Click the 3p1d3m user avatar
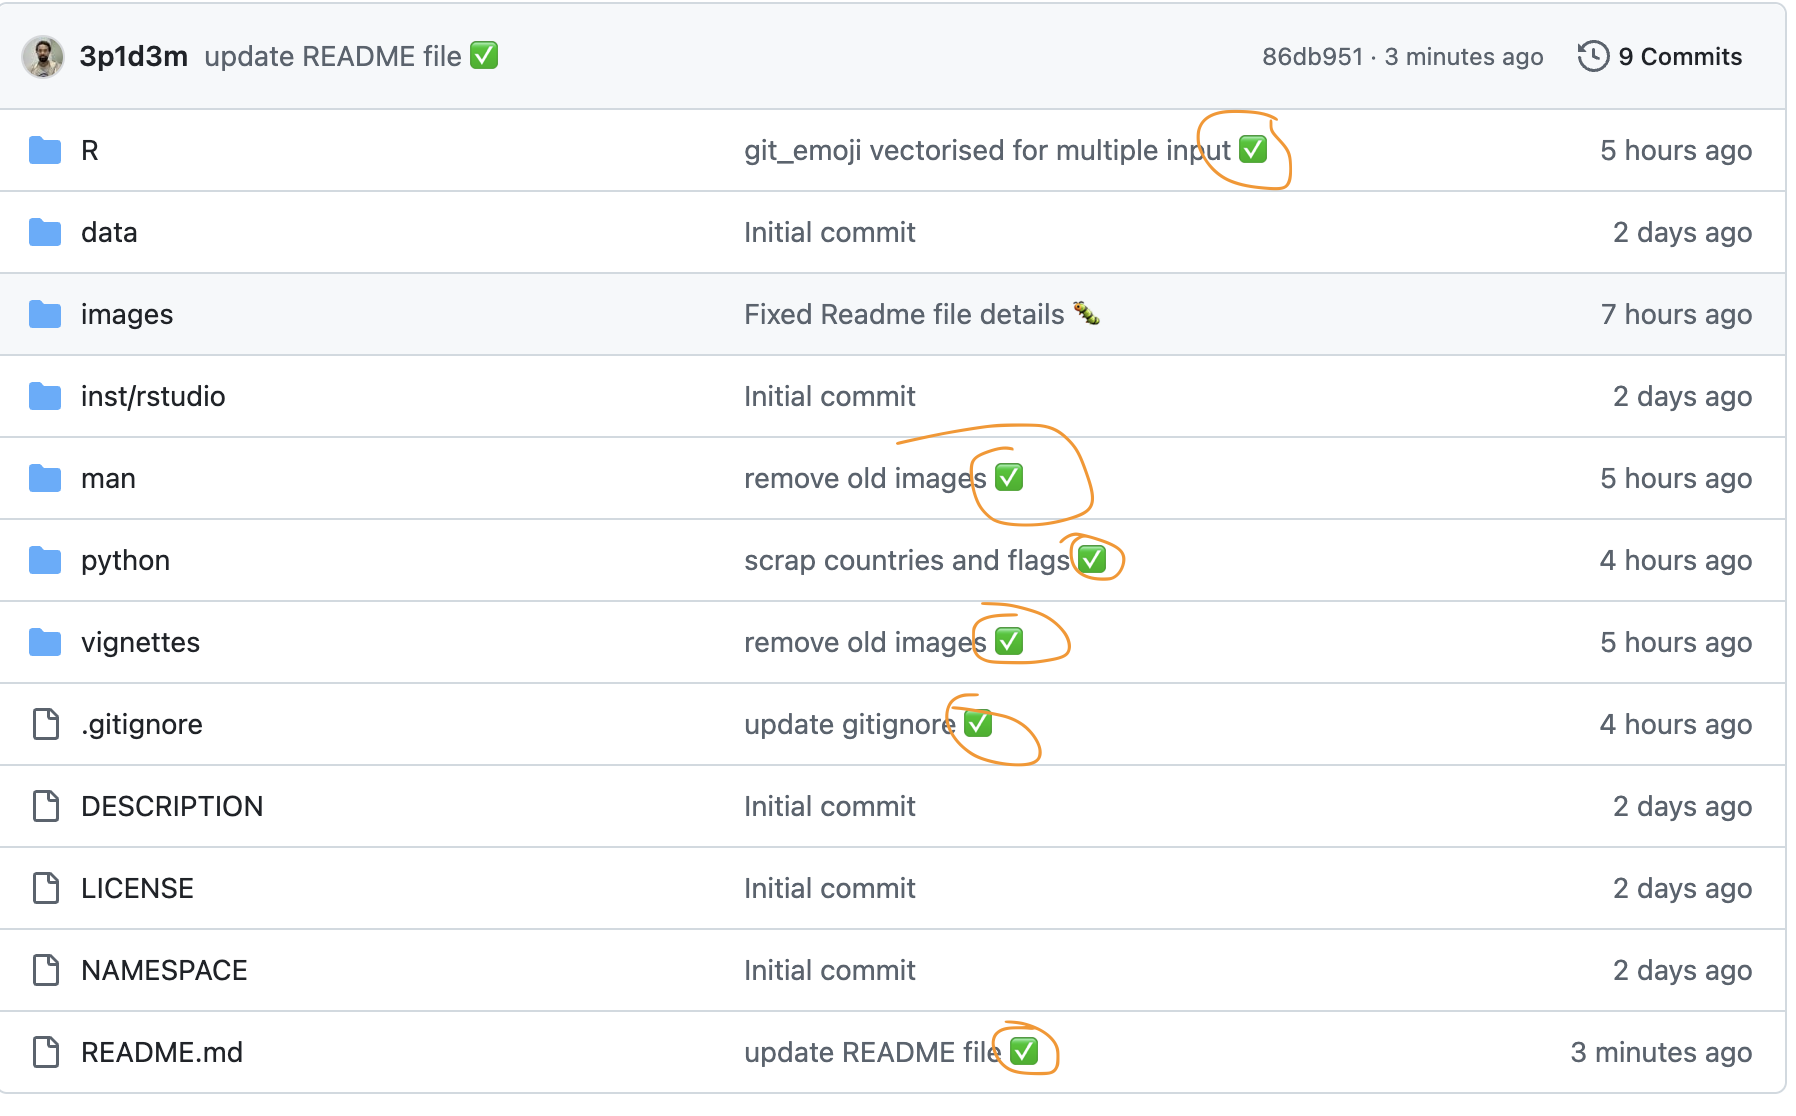Image resolution: width=1796 pixels, height=1116 pixels. [x=43, y=57]
